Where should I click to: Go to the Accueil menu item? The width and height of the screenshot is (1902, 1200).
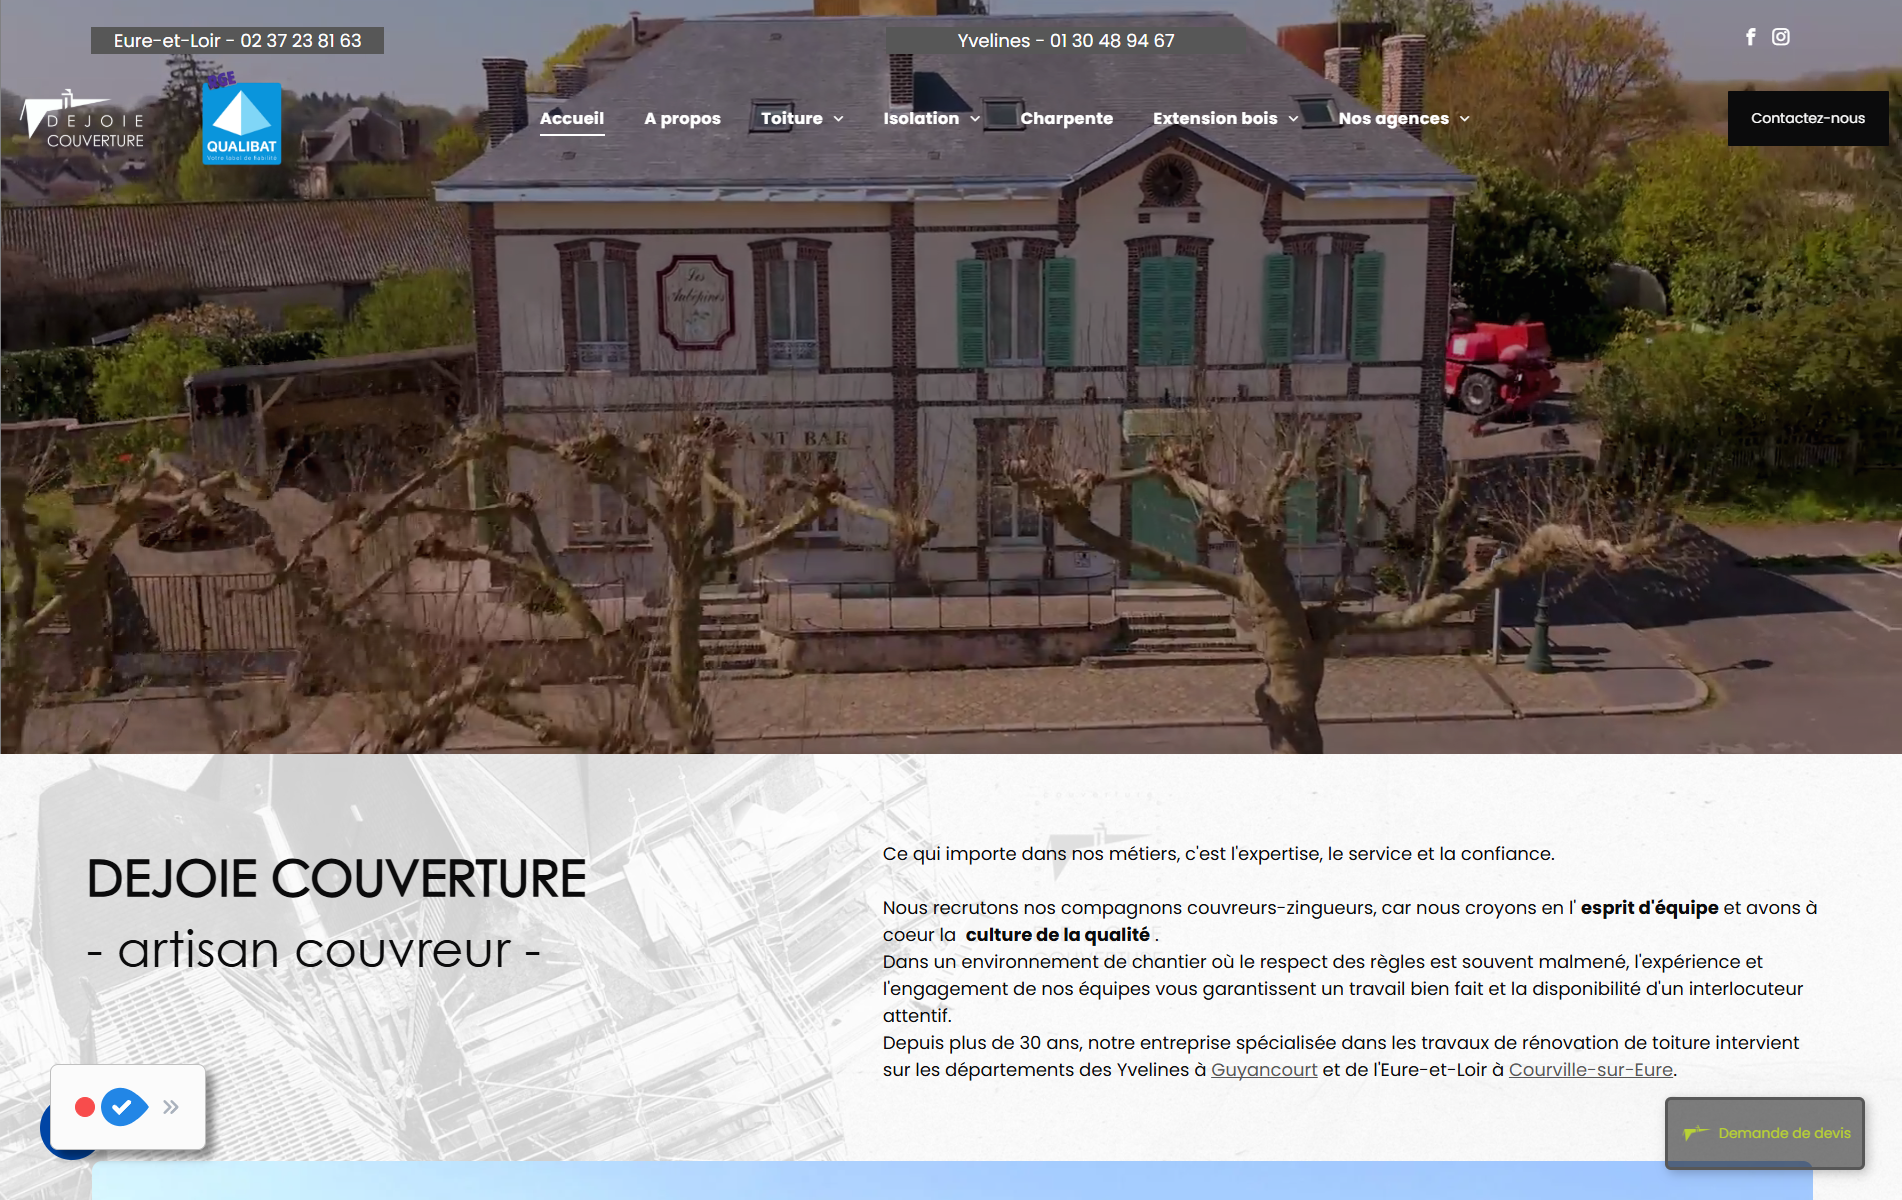(x=572, y=118)
